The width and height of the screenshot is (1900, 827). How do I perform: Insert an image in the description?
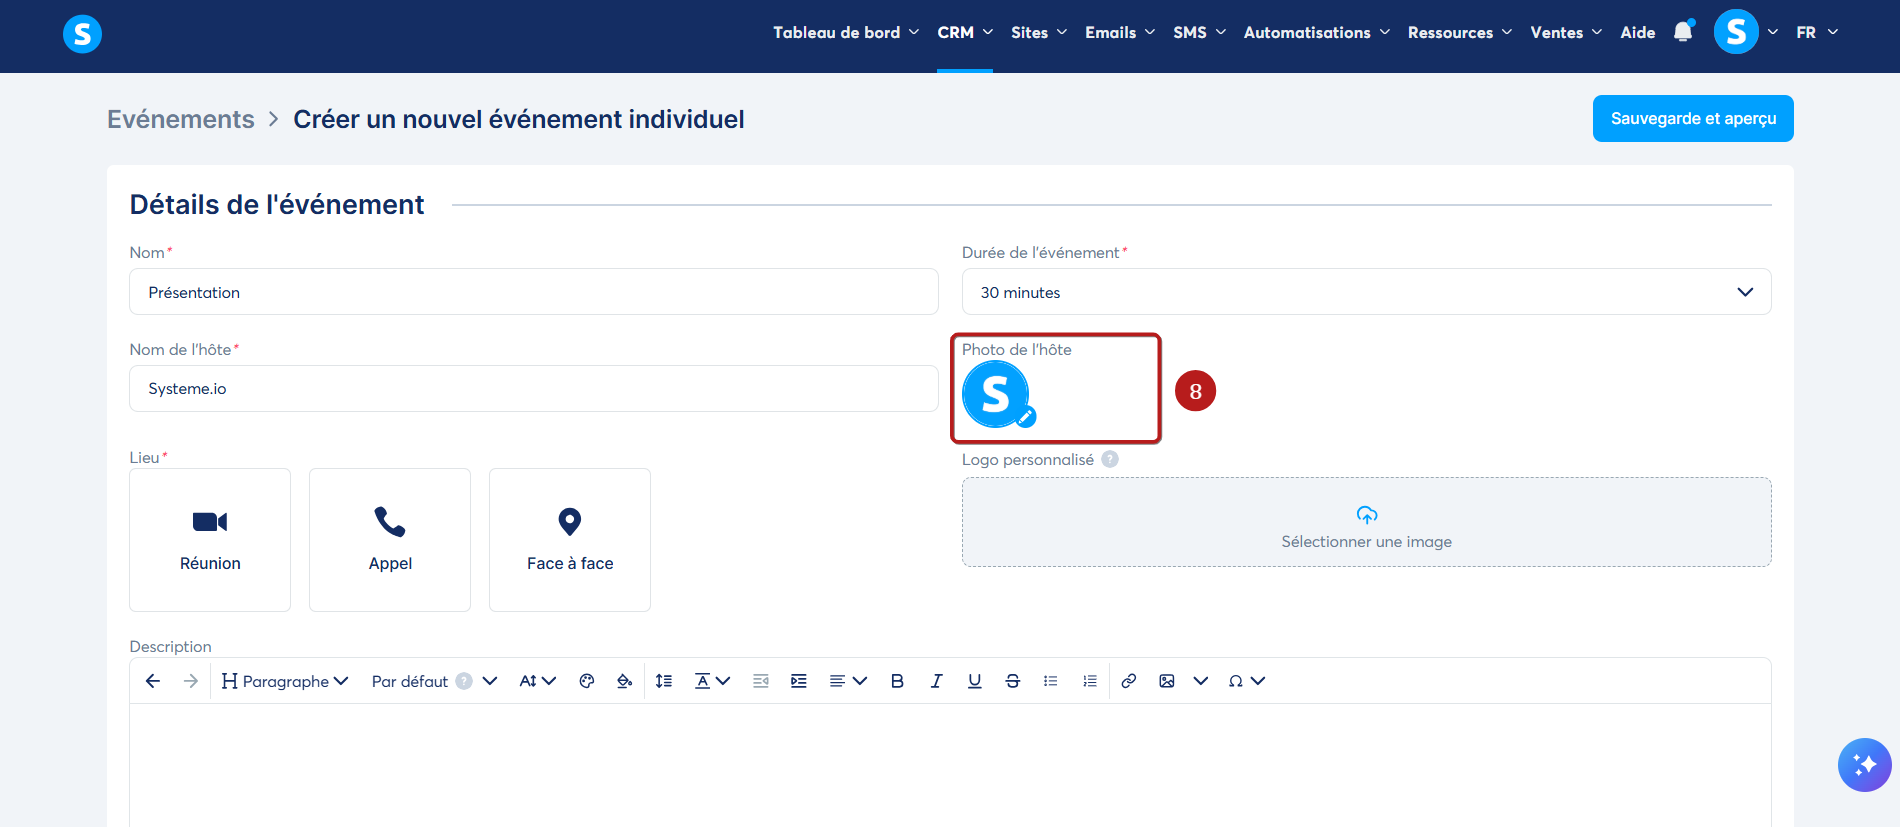(x=1167, y=681)
